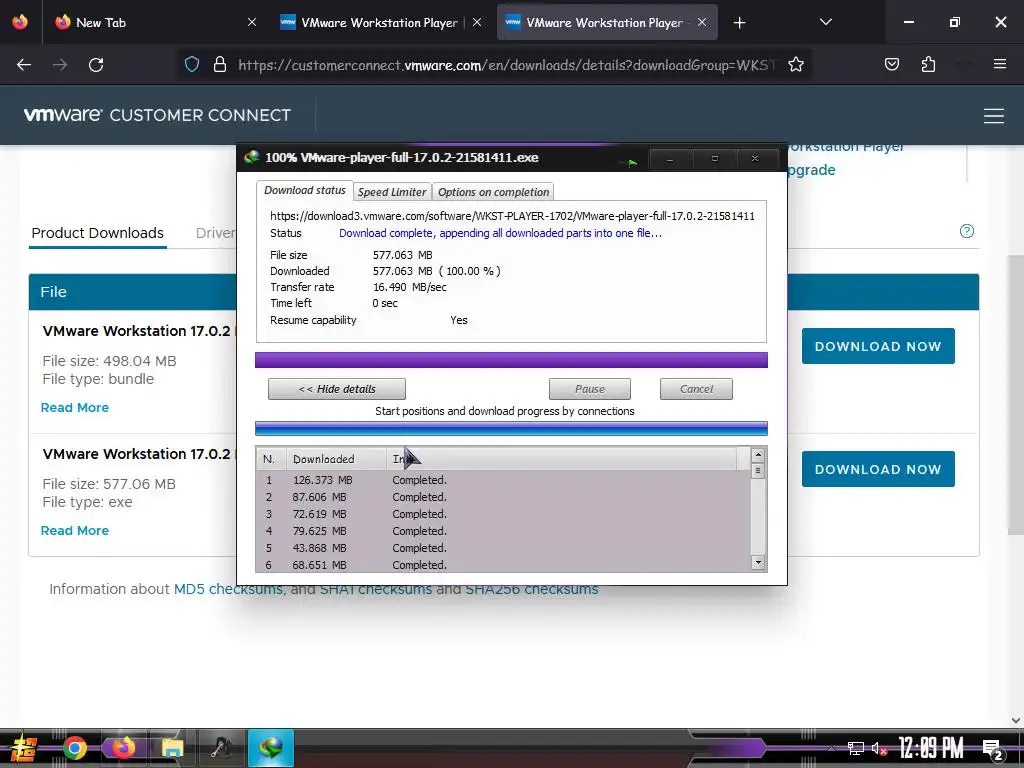Screen dimensions: 1024x768
Task: Switch to the Speed Limiter tab
Action: [x=392, y=192]
